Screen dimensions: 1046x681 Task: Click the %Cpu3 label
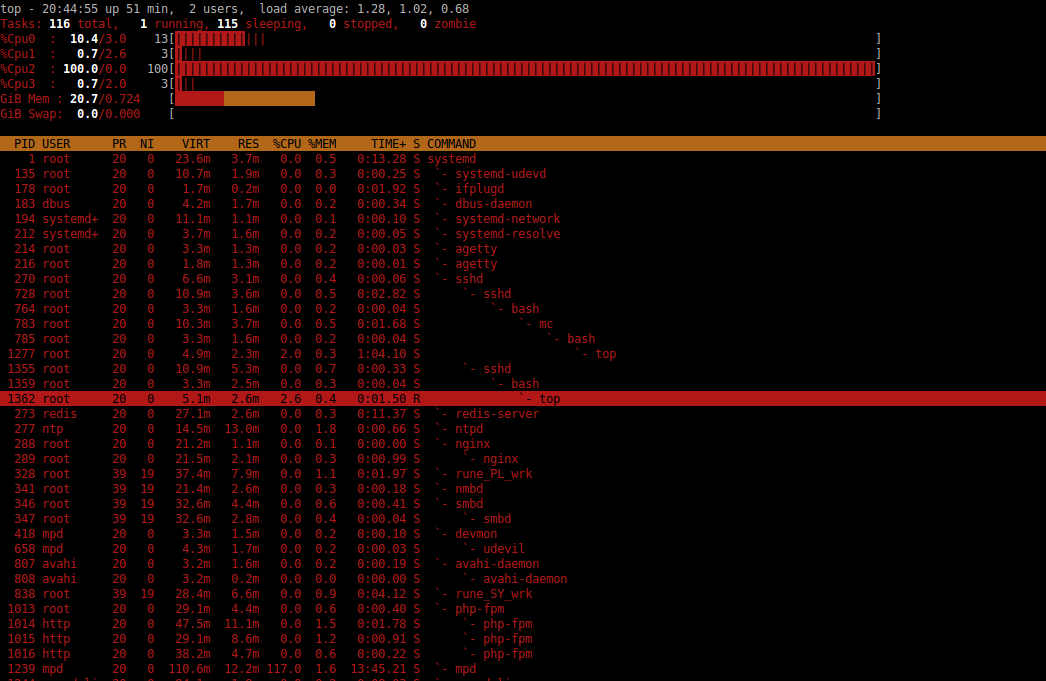click(18, 84)
